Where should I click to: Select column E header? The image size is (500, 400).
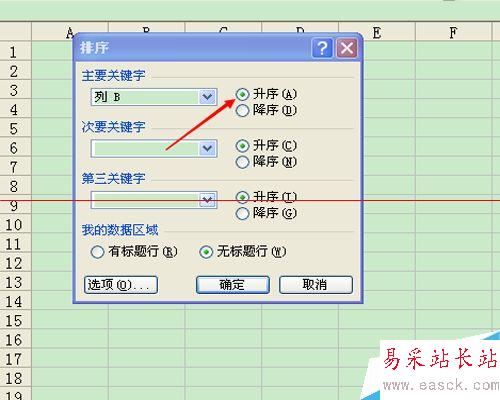pyautogui.click(x=377, y=32)
